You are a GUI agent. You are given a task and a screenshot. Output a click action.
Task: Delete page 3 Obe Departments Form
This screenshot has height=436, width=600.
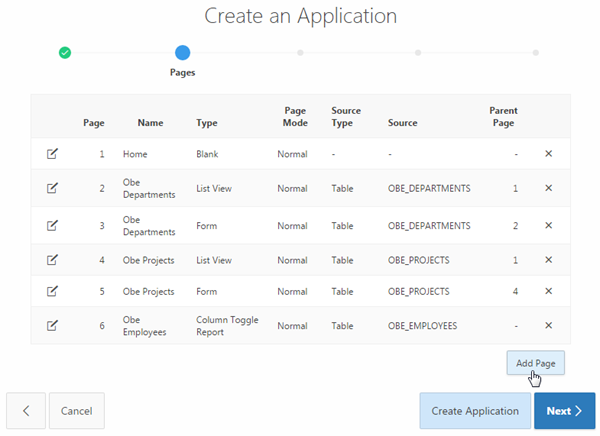pos(548,225)
